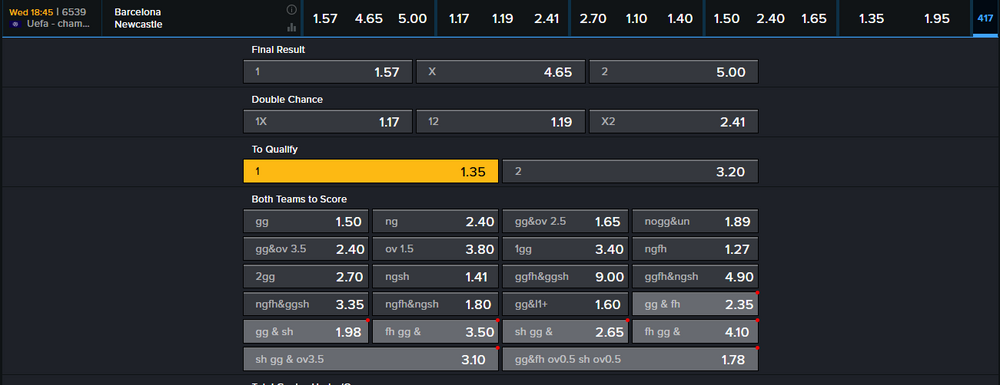Select sh gg & ov3.5 at 3.10

coord(371,359)
